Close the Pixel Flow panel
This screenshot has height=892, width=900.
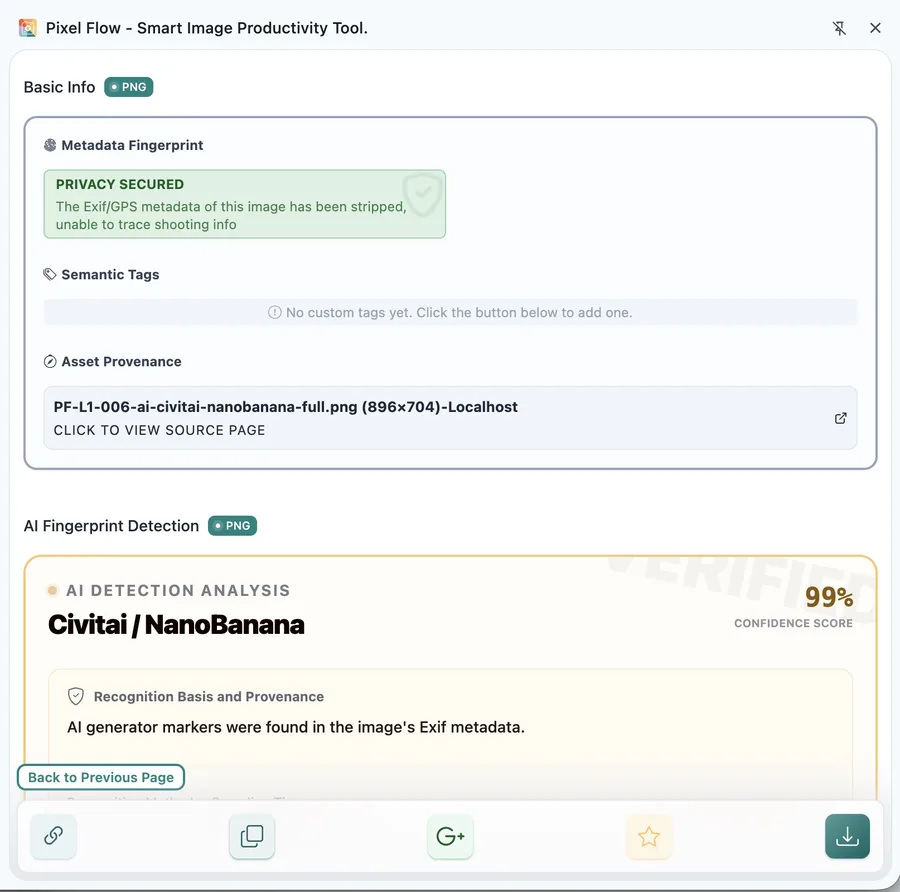click(x=875, y=28)
